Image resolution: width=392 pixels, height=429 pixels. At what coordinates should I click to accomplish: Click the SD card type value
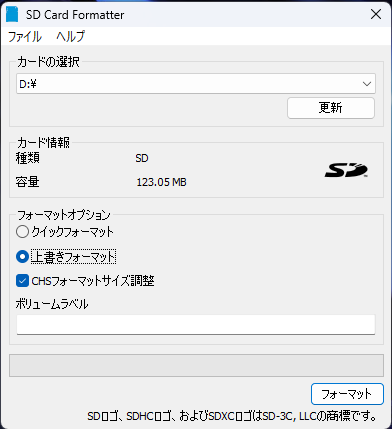(x=142, y=158)
